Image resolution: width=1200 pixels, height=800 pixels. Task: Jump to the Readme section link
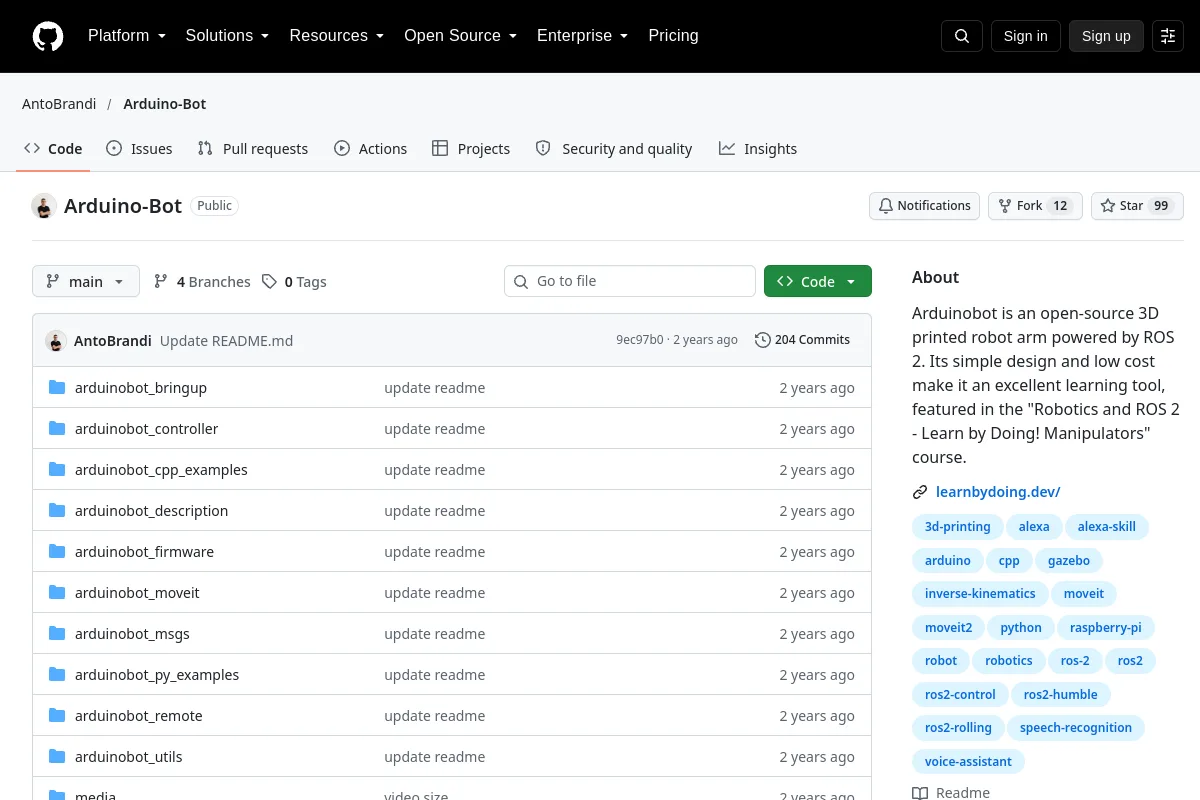(951, 793)
